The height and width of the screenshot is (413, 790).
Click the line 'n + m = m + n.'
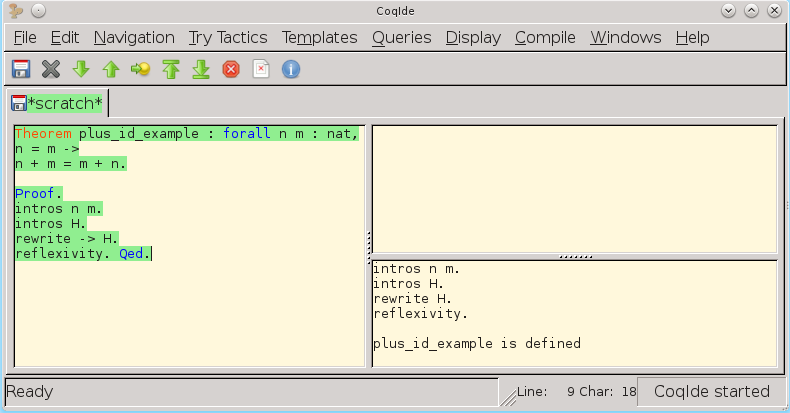71,164
